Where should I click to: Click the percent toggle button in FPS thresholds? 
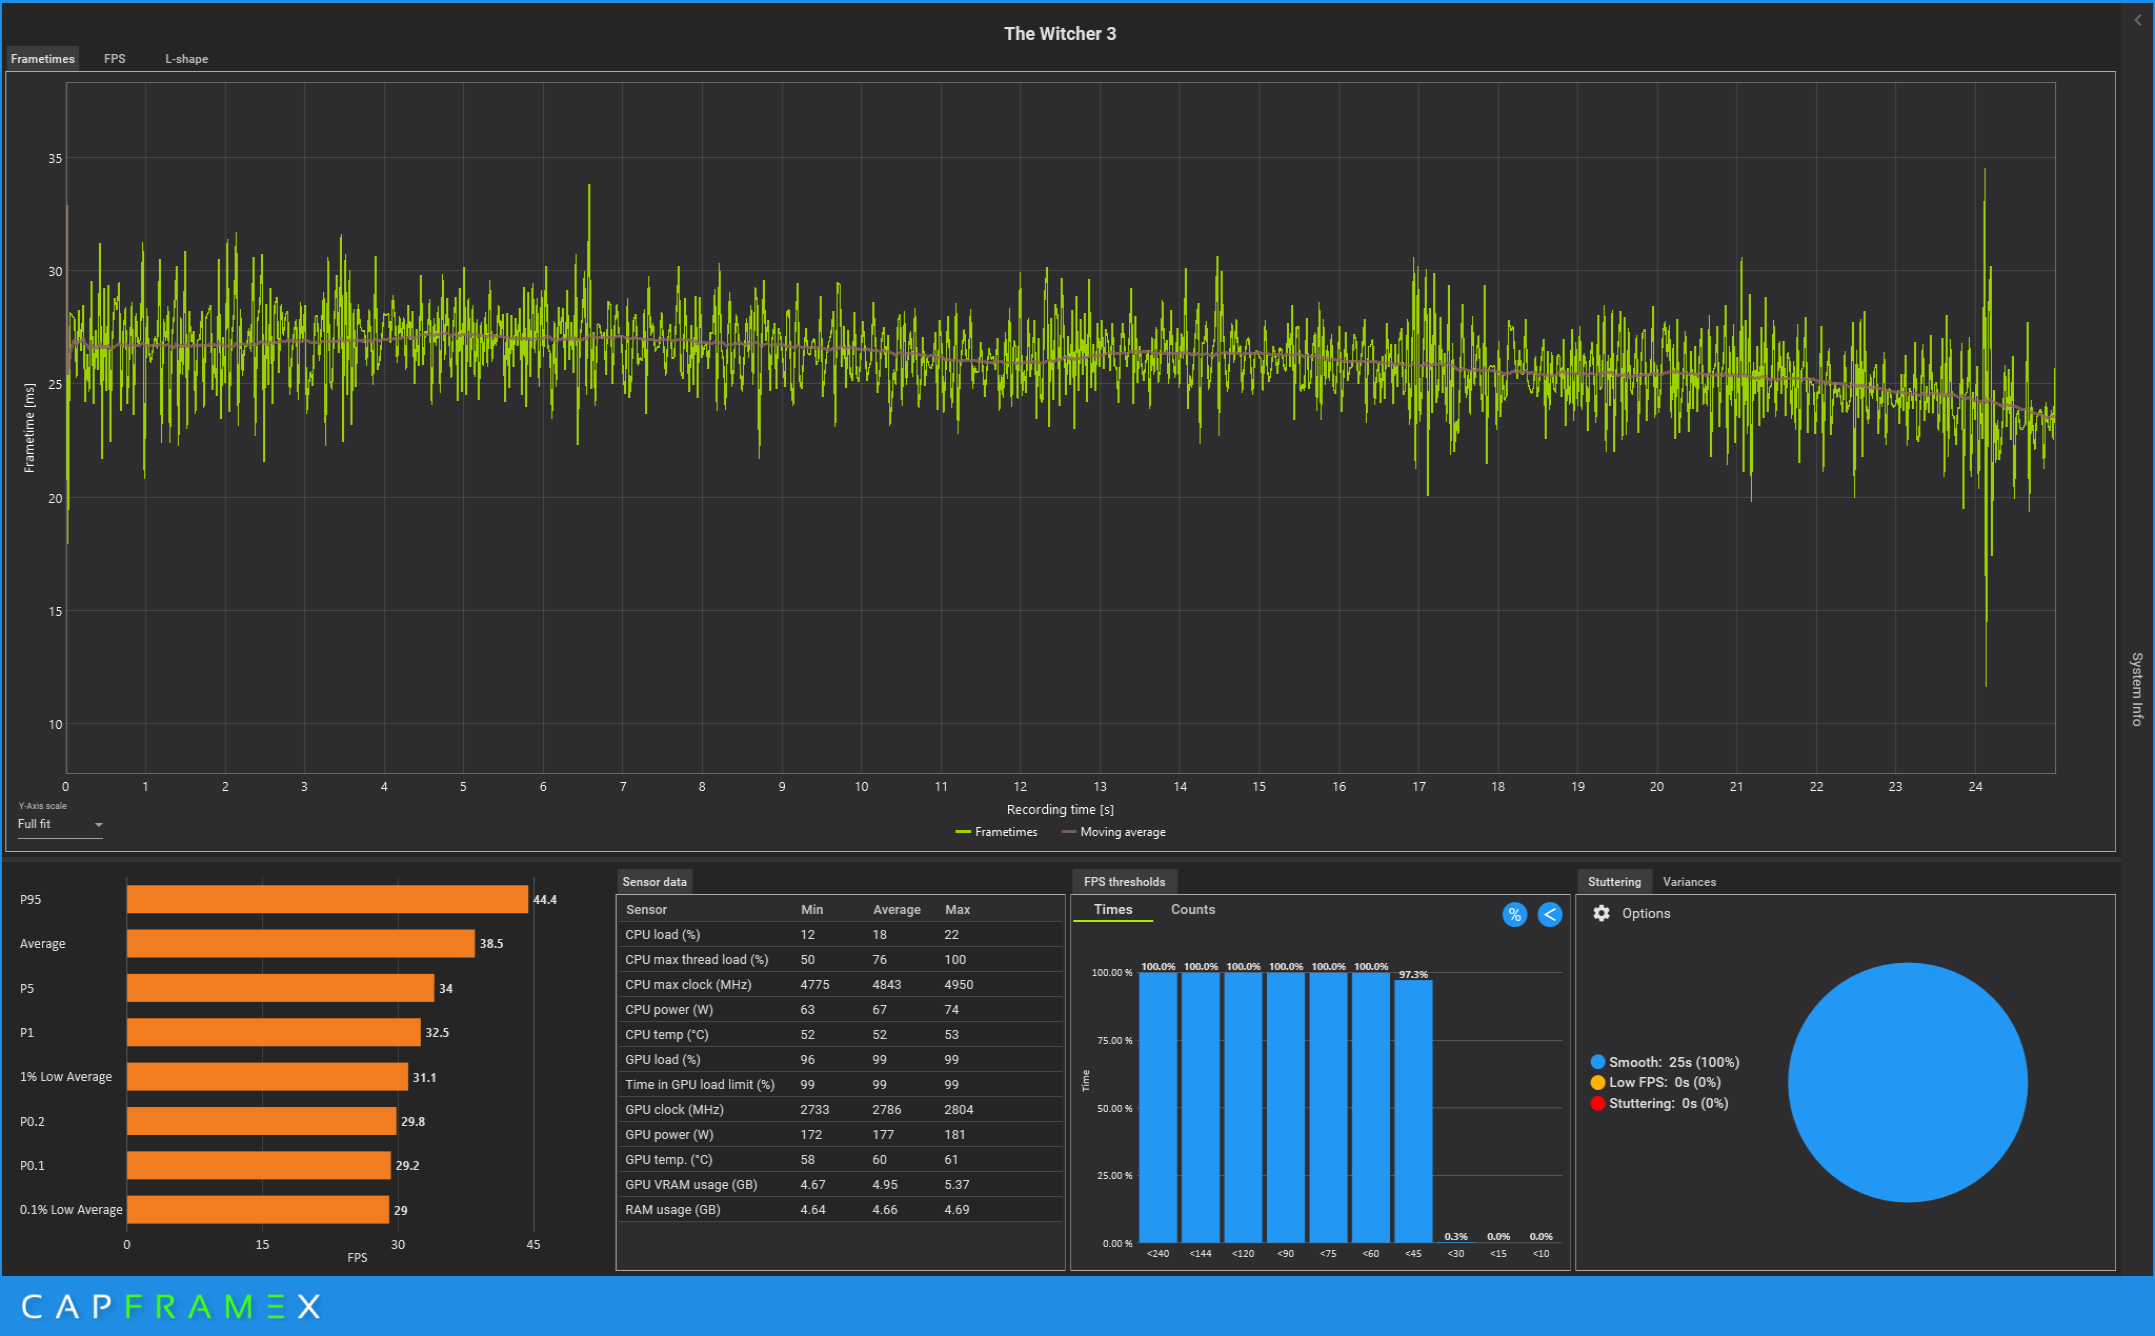1514,914
